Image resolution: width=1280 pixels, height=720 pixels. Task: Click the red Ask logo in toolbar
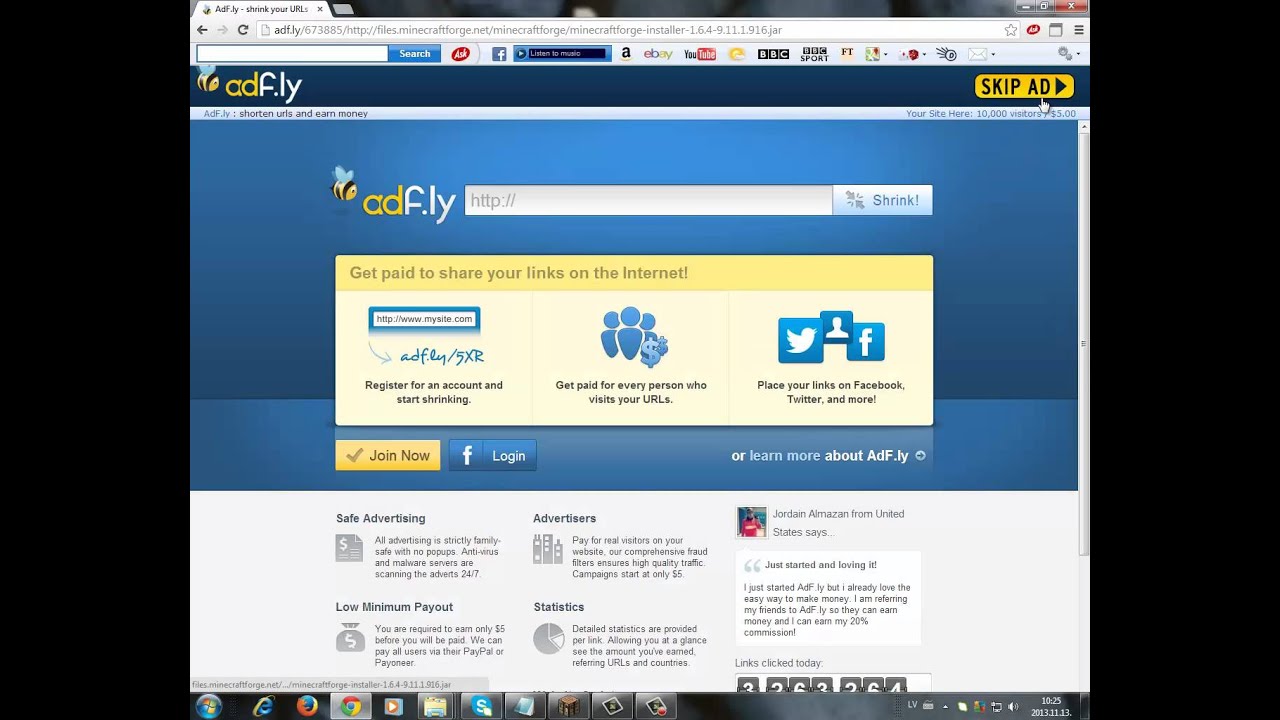click(461, 54)
